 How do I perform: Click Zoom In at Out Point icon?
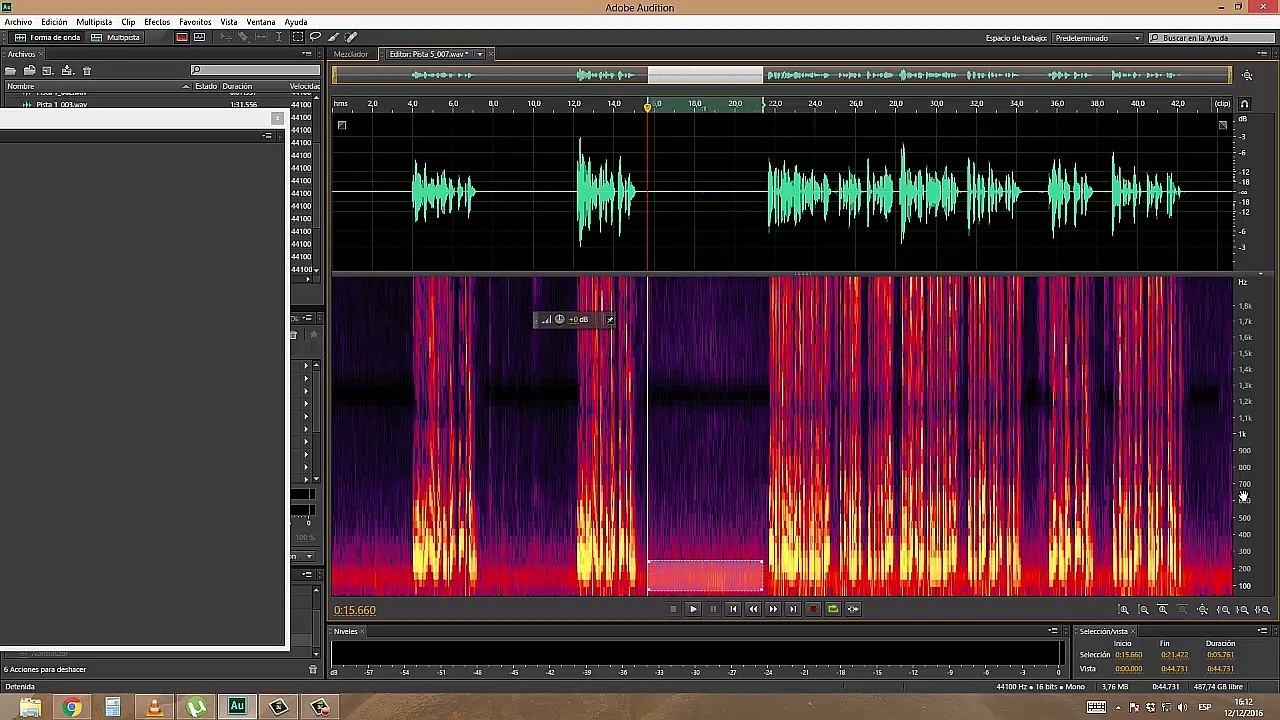coord(1243,610)
